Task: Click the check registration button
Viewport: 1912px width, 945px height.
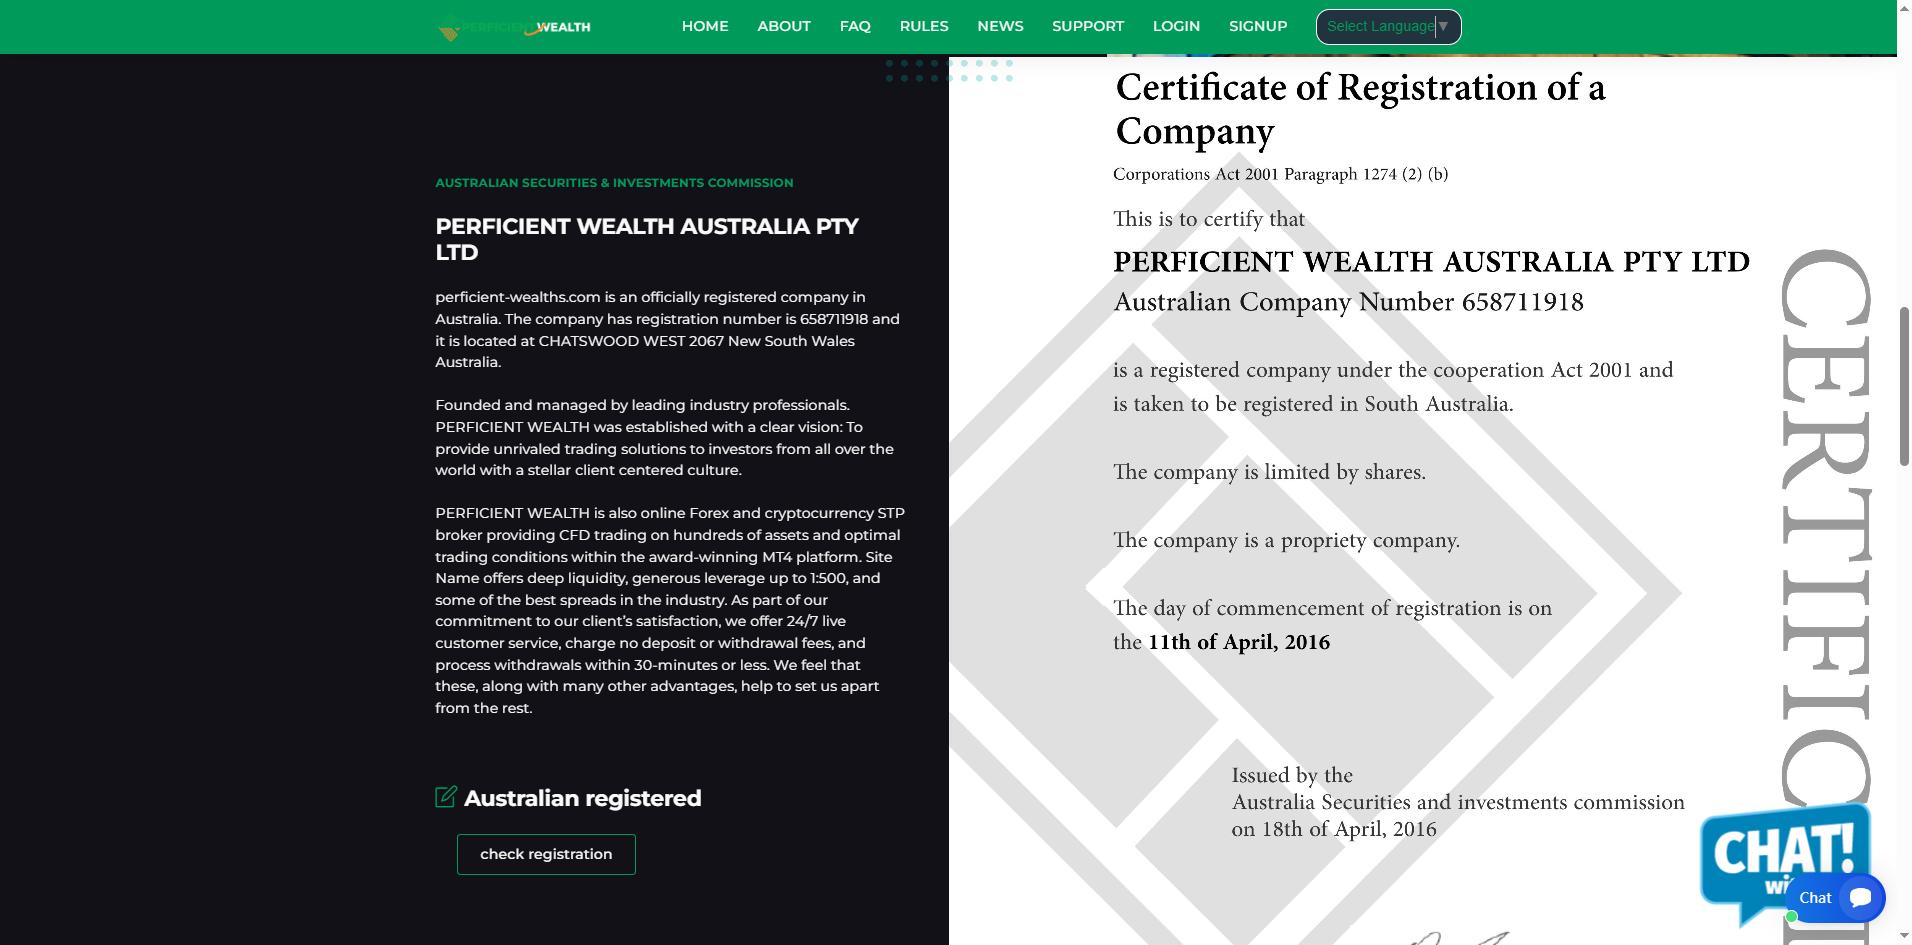Action: click(546, 854)
